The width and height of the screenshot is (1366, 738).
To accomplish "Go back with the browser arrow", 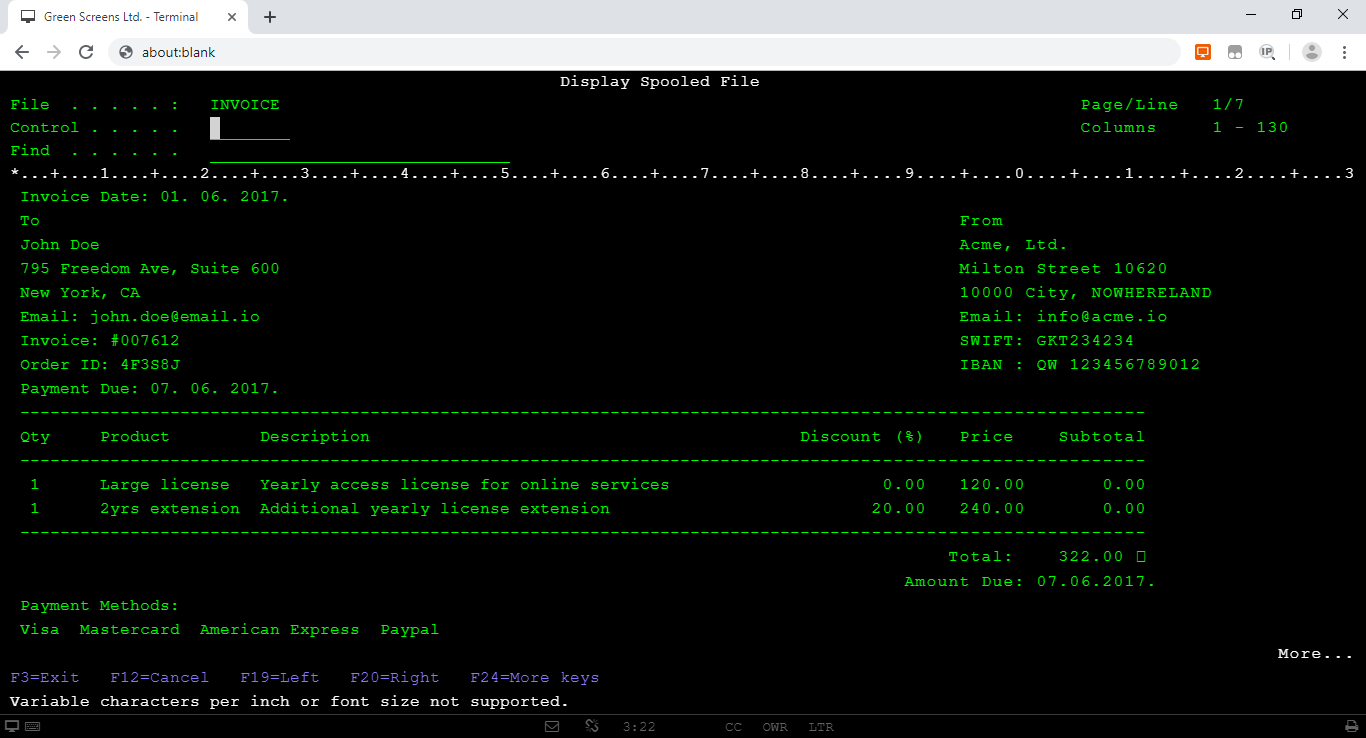I will (x=22, y=52).
